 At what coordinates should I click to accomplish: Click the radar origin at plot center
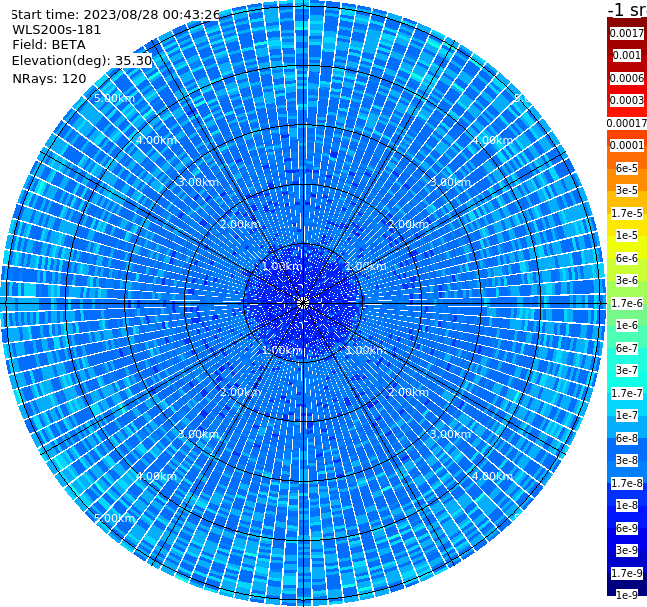click(303, 303)
